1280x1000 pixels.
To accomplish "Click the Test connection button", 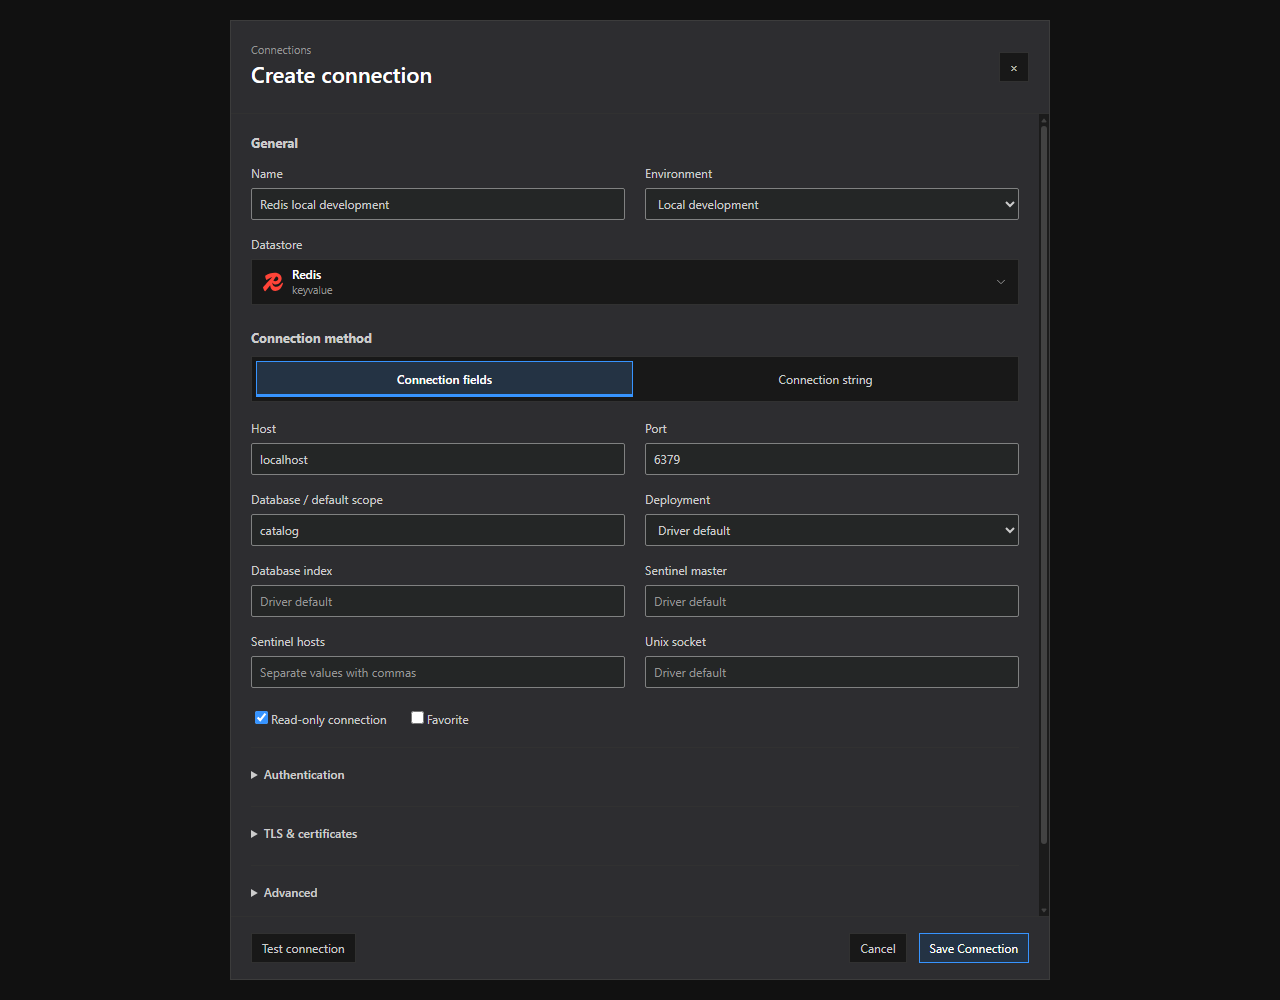I will pyautogui.click(x=303, y=948).
